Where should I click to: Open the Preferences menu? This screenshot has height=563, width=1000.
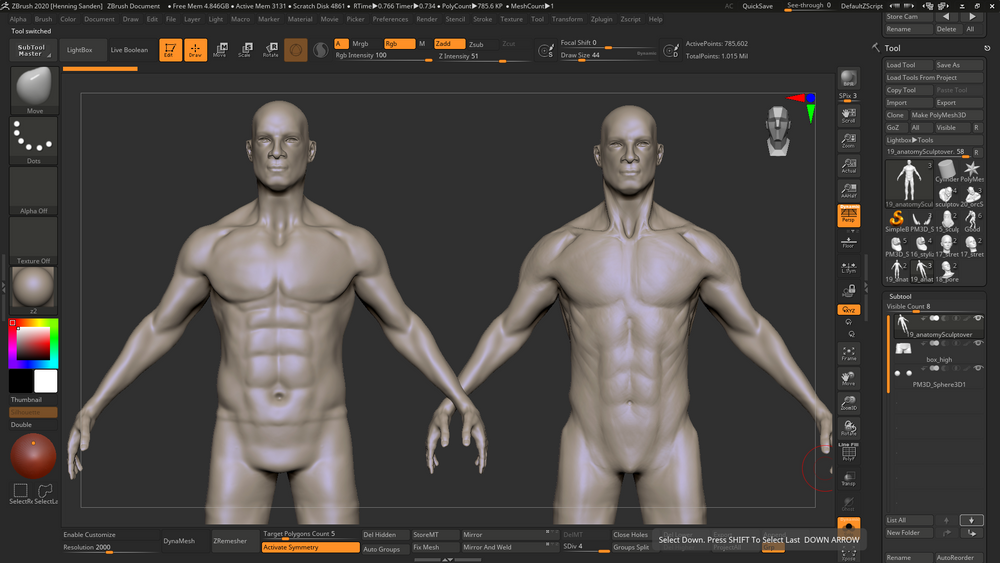click(x=390, y=19)
